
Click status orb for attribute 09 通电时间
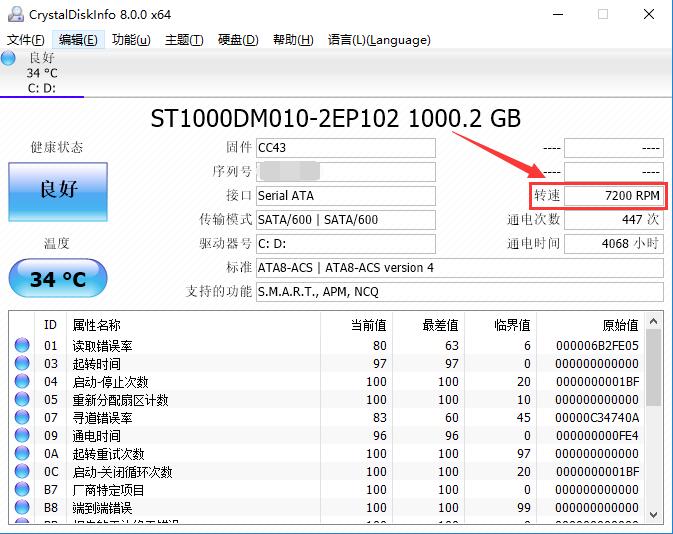(22, 435)
